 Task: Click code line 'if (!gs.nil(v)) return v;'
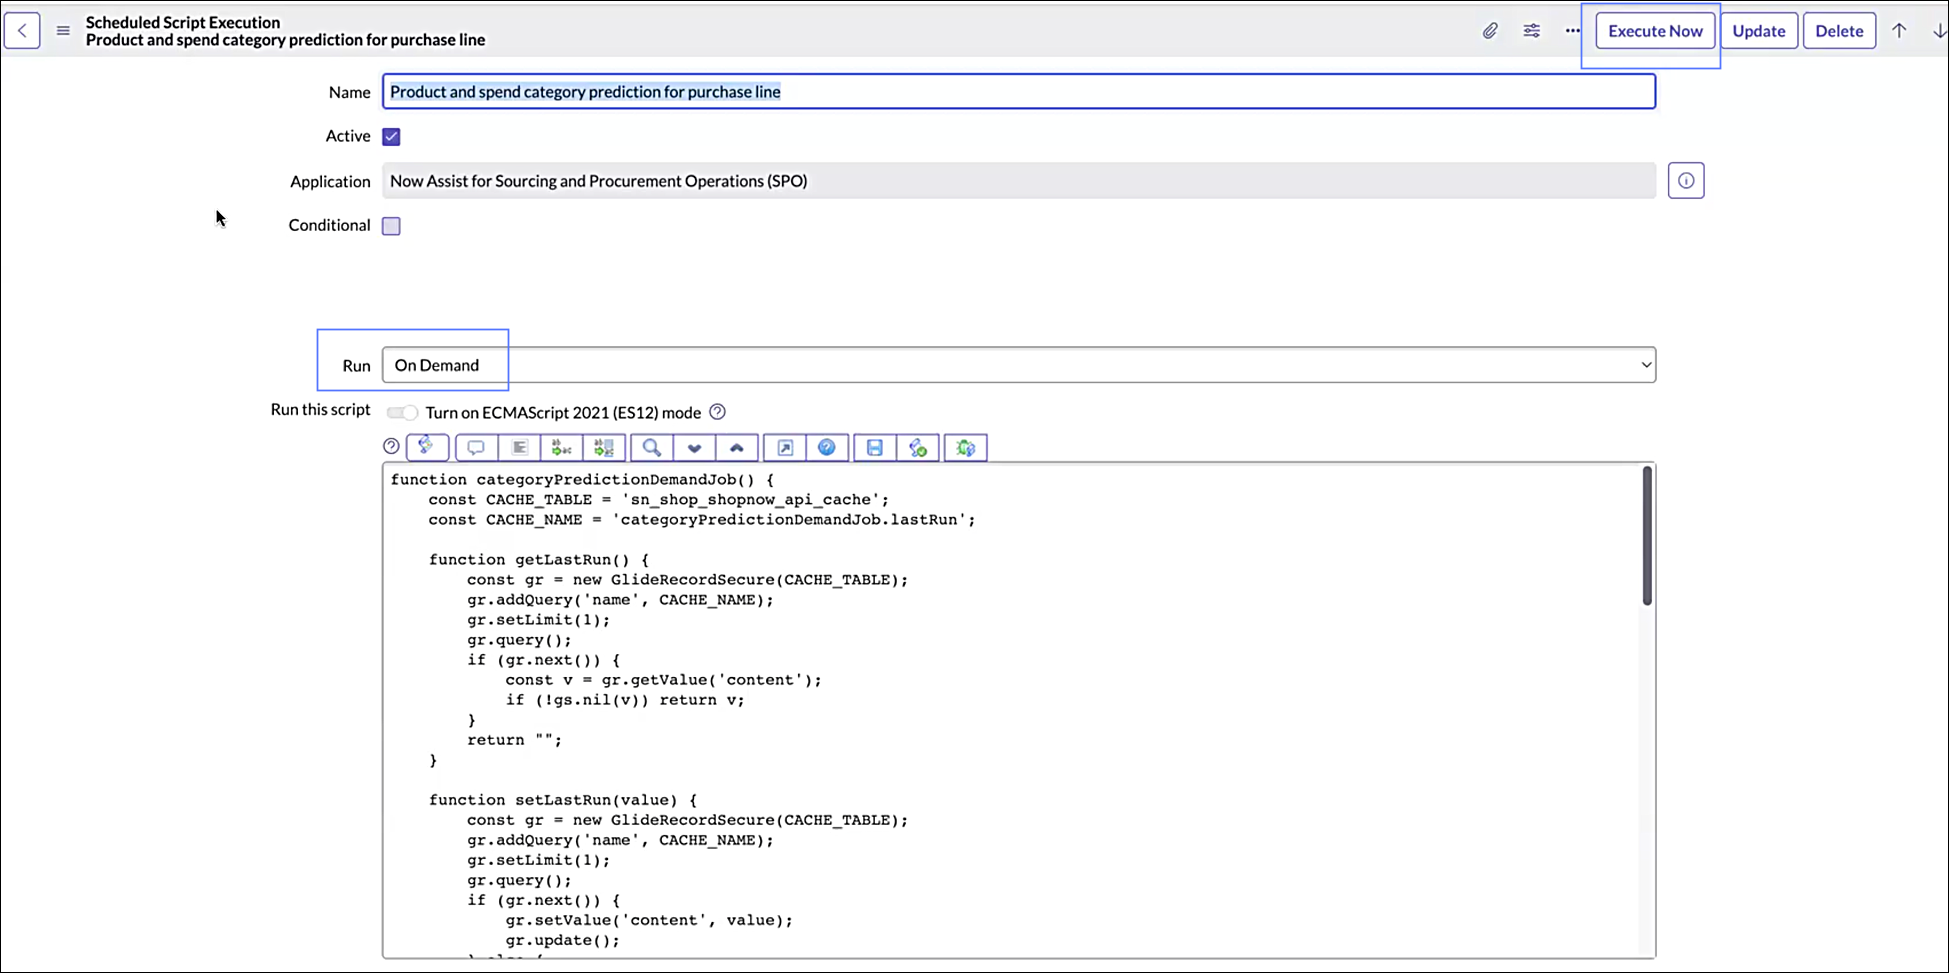point(625,700)
